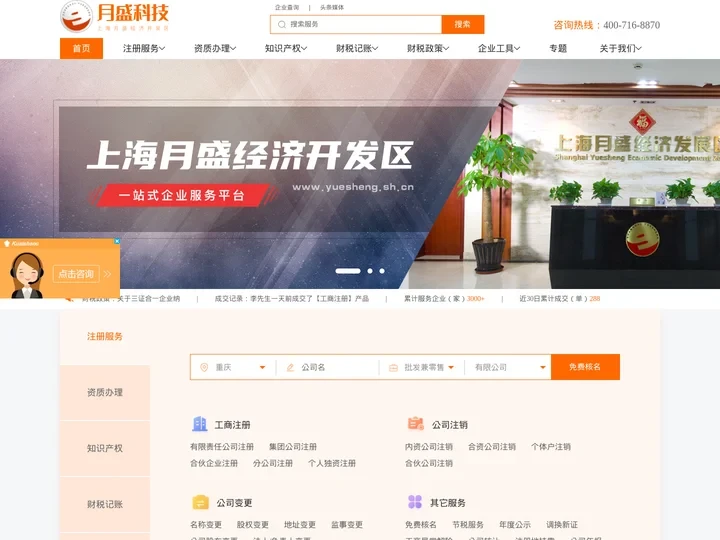Open 股权变更 link
The image size is (720, 540).
(x=253, y=525)
